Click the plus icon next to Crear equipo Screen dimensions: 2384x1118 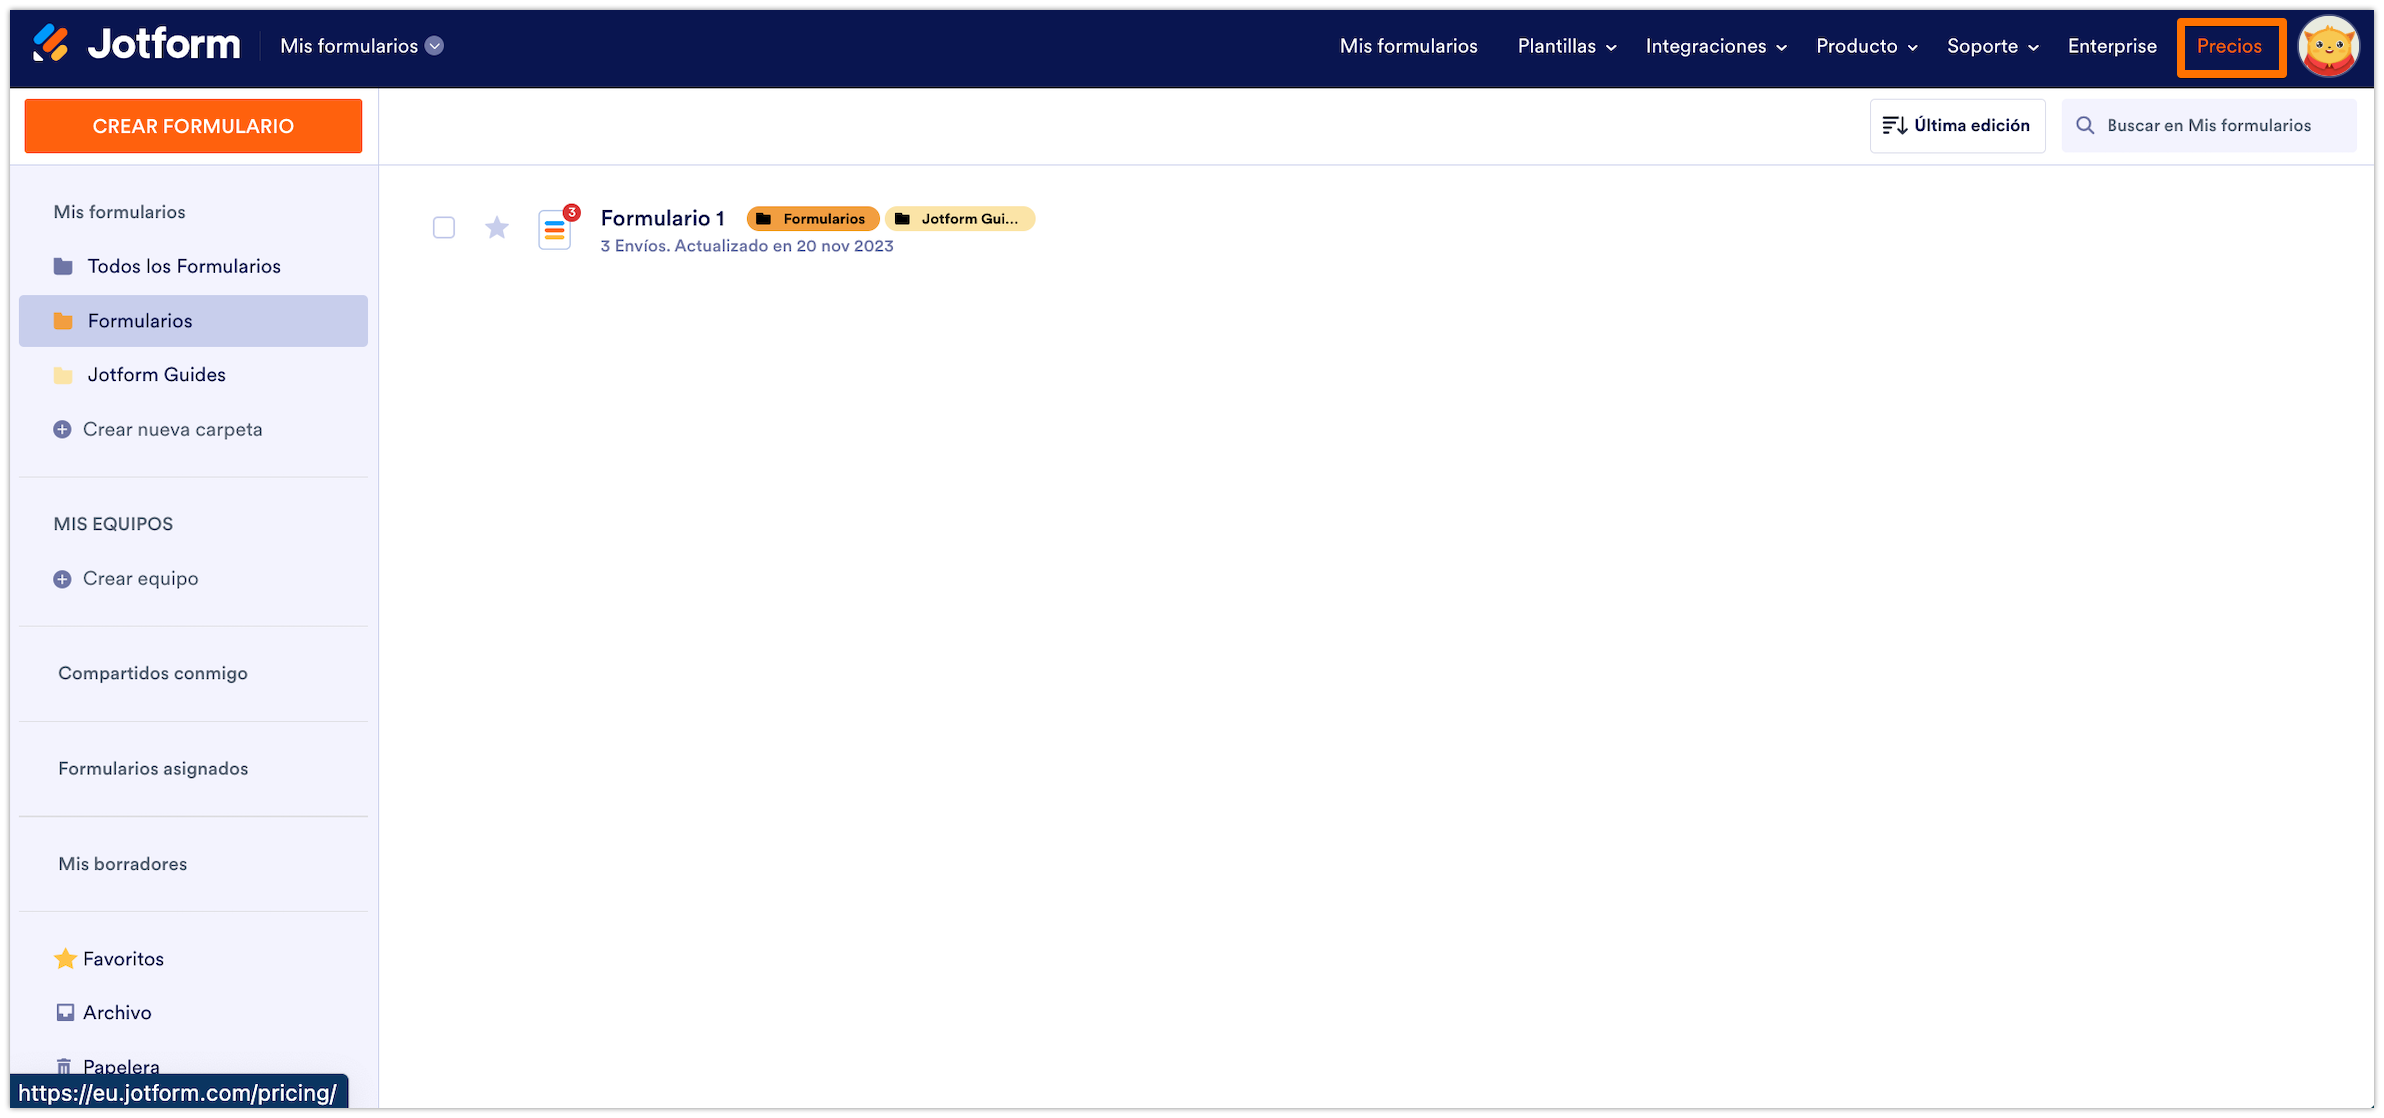point(62,579)
